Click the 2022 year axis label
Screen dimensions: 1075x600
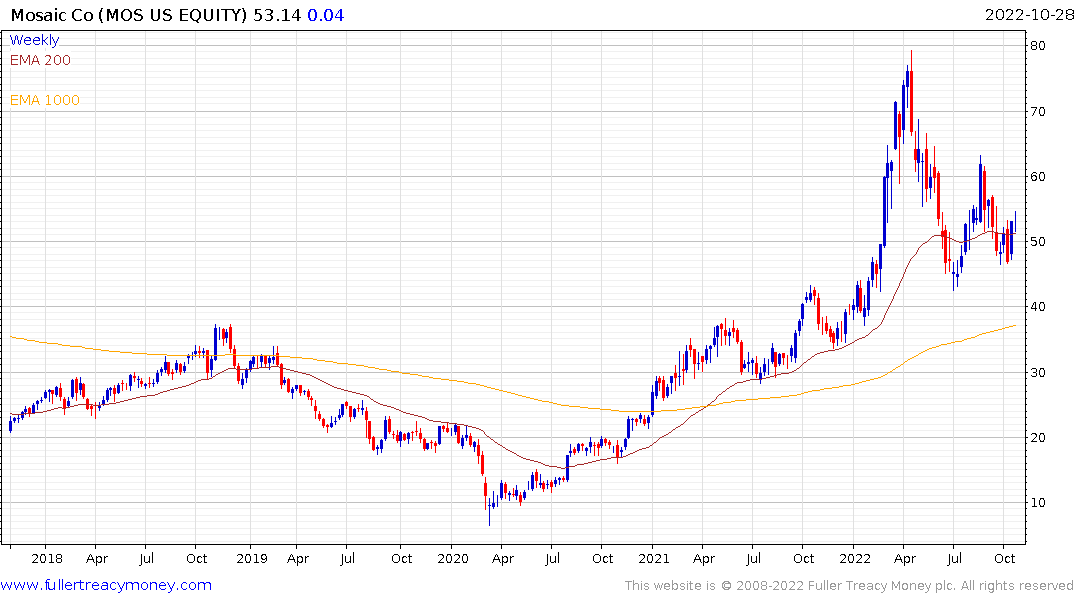pyautogui.click(x=854, y=559)
